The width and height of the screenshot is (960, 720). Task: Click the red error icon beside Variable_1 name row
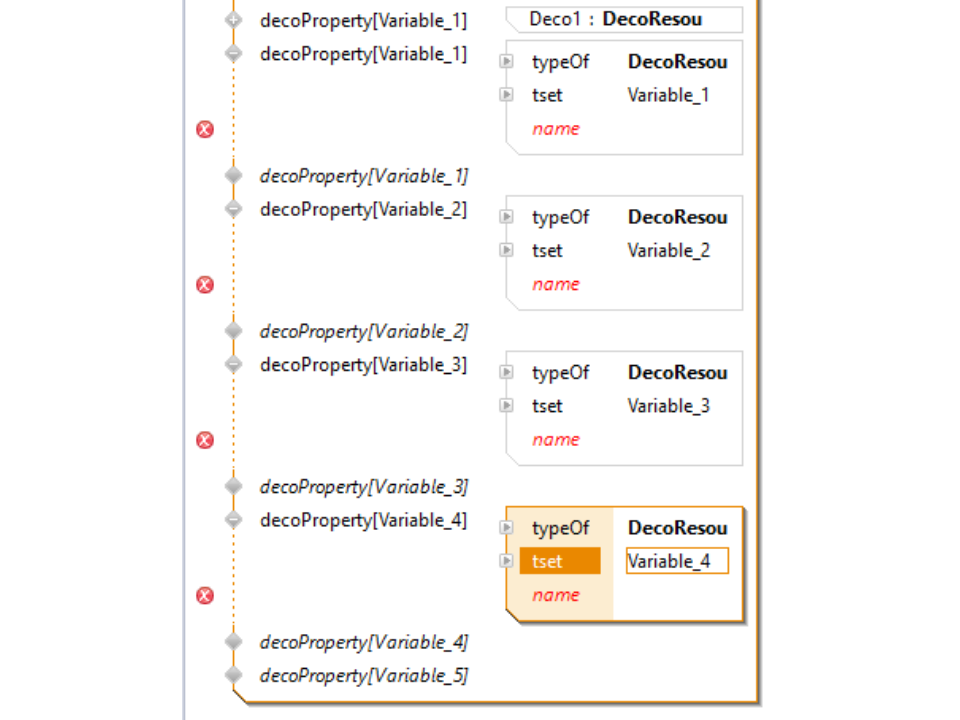[x=205, y=129]
